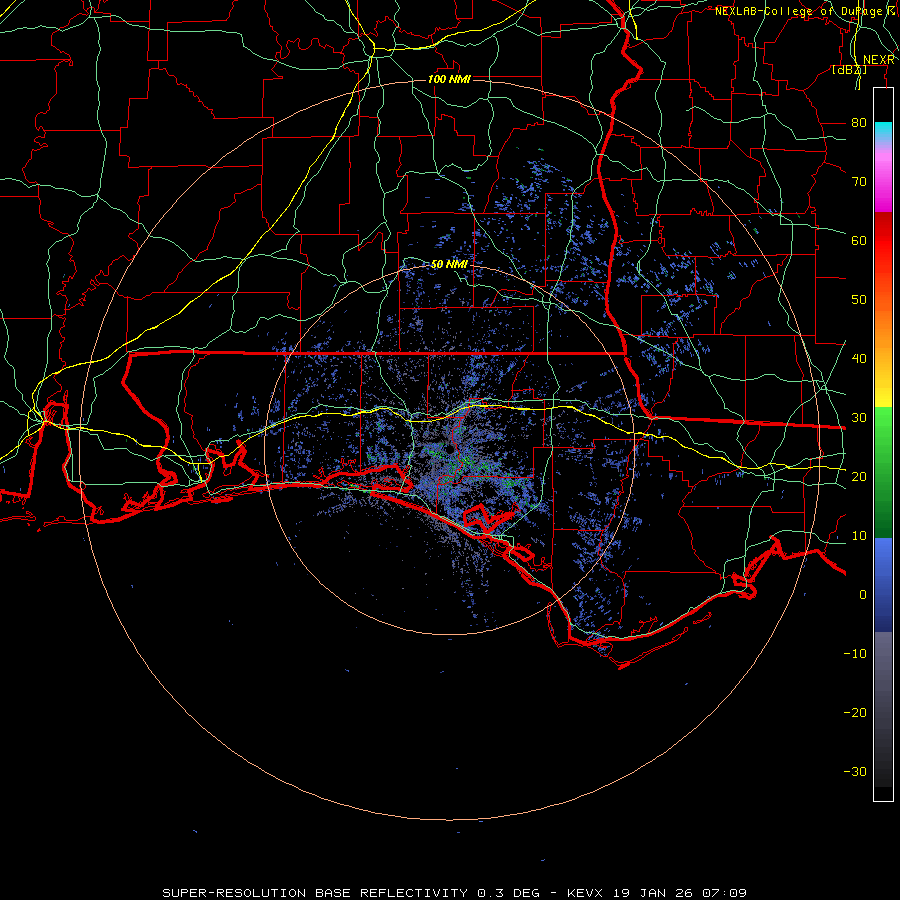
Task: Click the "50 NMI" range ring label
Action: [449, 264]
